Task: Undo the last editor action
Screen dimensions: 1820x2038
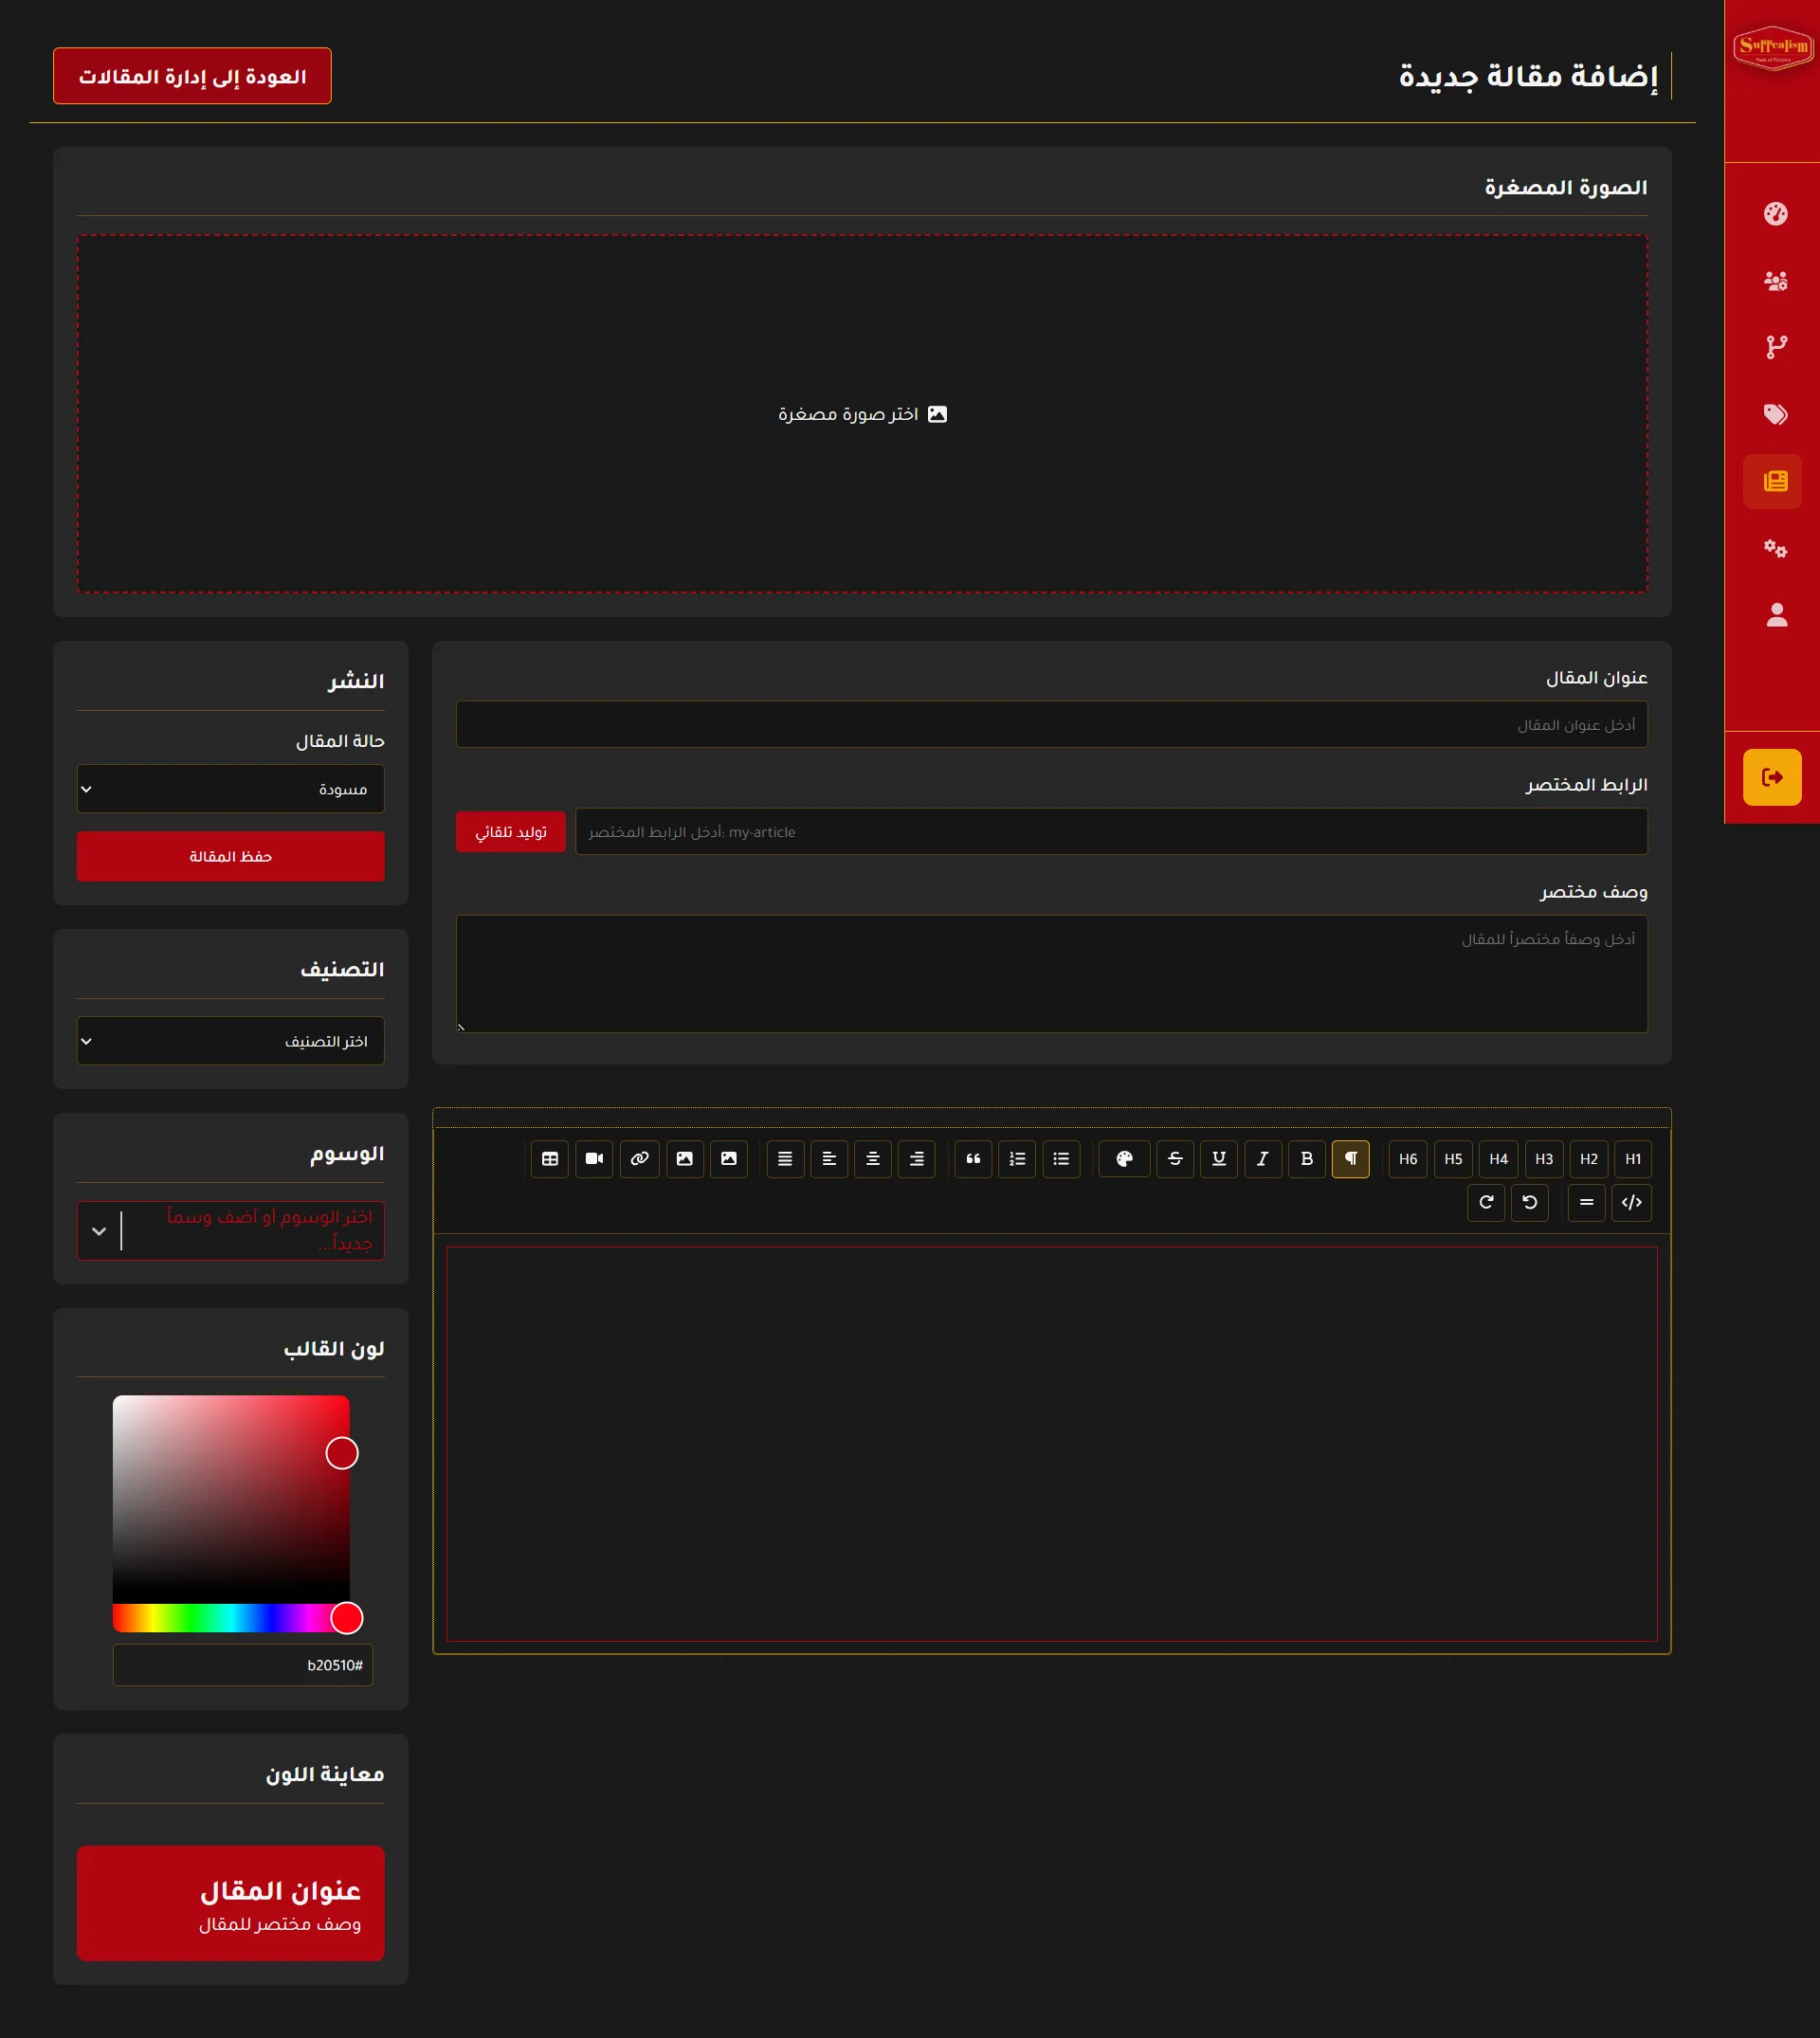Action: click(x=1530, y=1202)
